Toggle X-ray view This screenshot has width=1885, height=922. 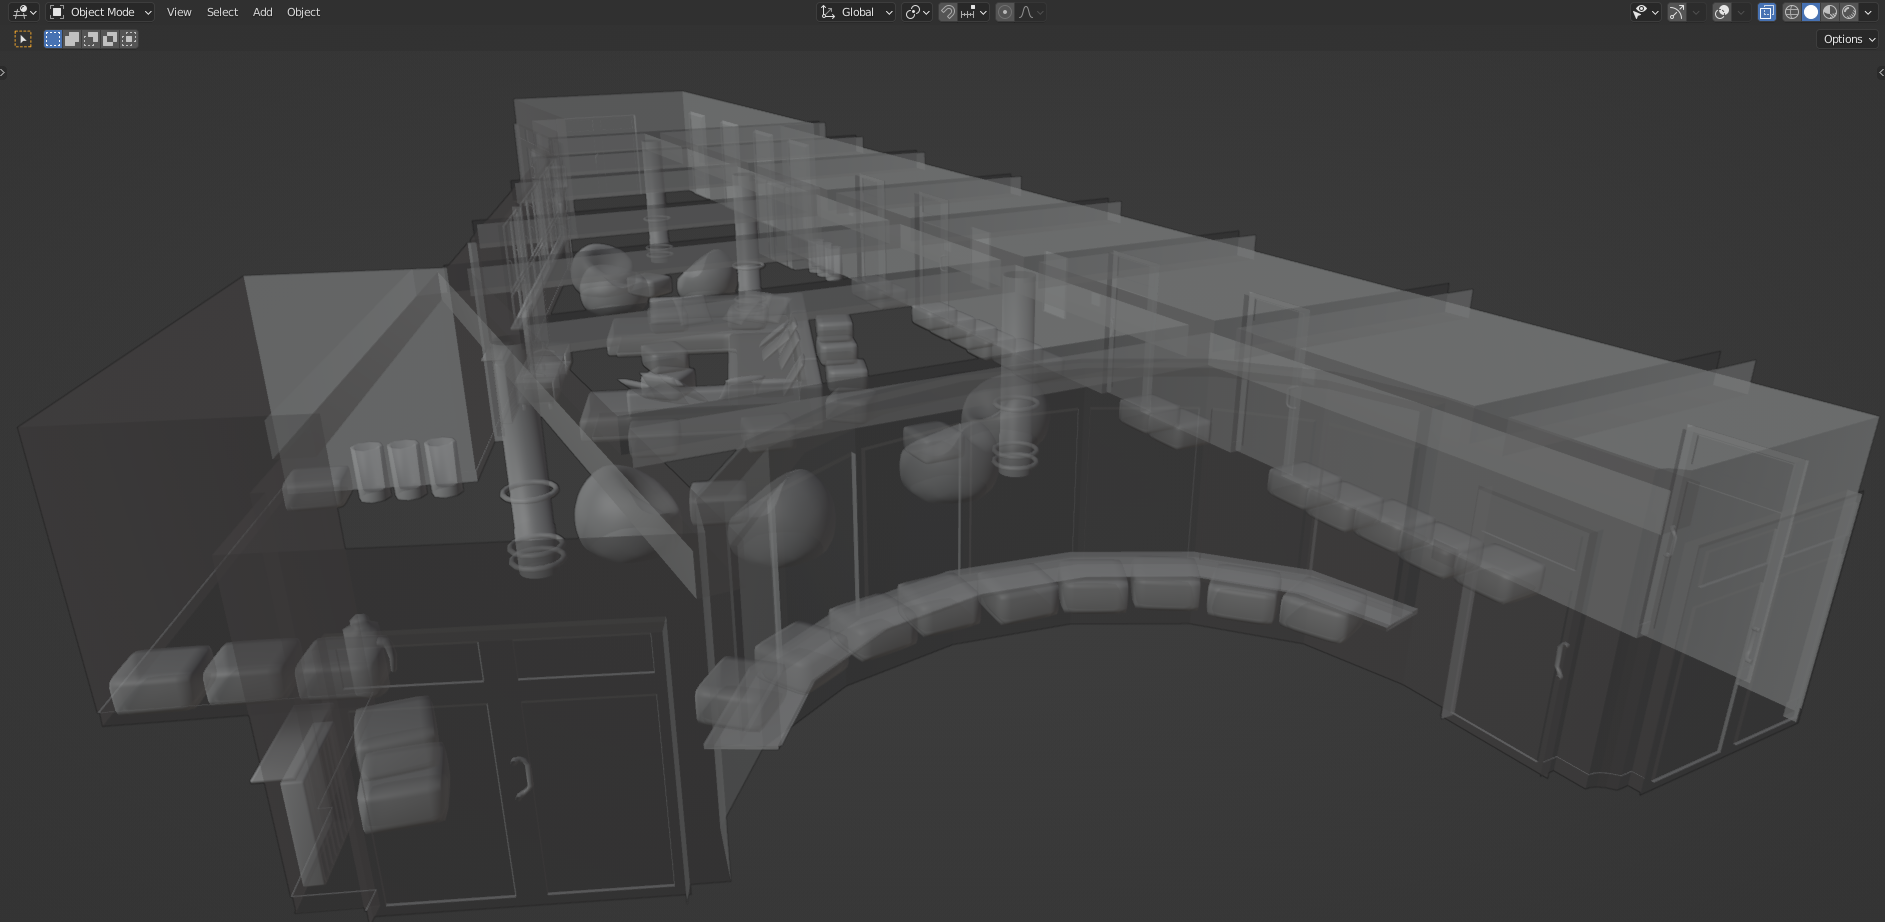coord(1767,12)
